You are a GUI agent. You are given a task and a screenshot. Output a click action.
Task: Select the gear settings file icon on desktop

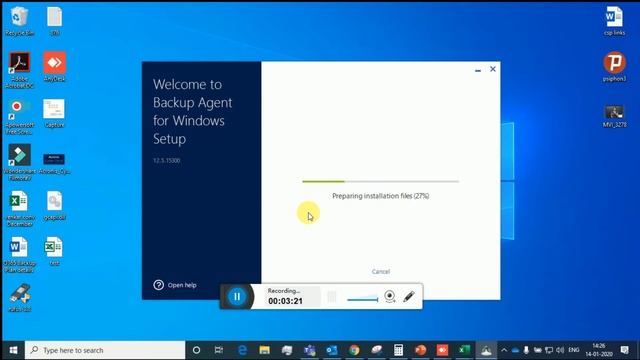[x=54, y=206]
